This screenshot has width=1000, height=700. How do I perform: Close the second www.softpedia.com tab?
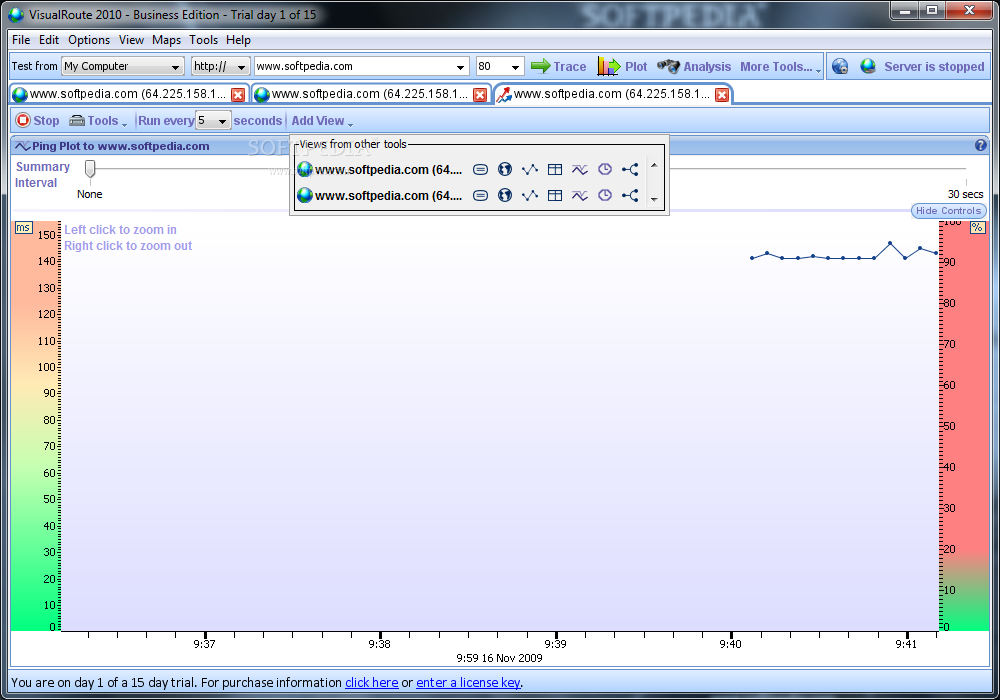click(480, 95)
